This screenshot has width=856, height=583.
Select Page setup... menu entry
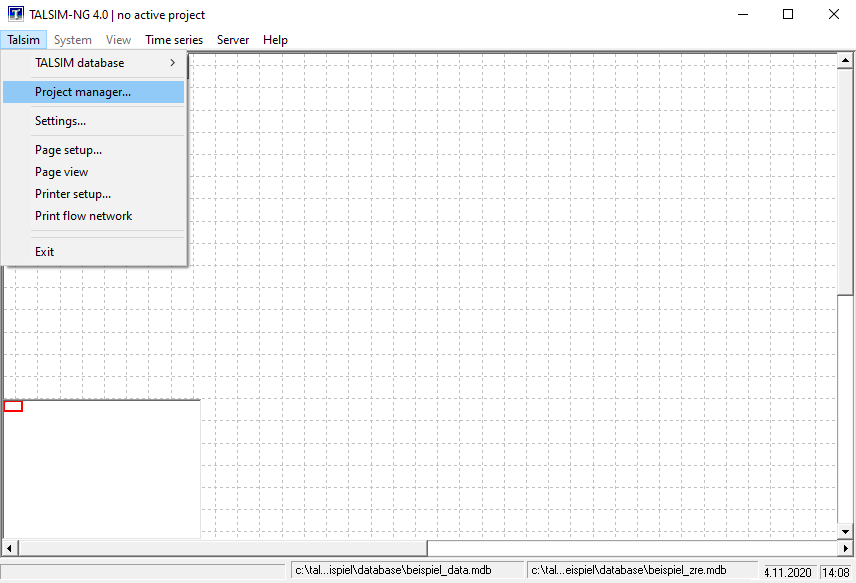click(94, 150)
